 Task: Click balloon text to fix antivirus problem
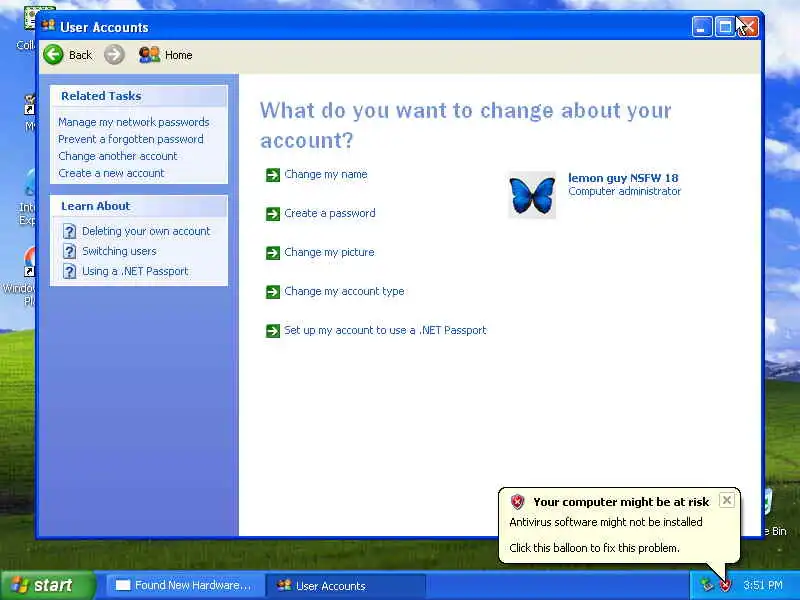594,548
